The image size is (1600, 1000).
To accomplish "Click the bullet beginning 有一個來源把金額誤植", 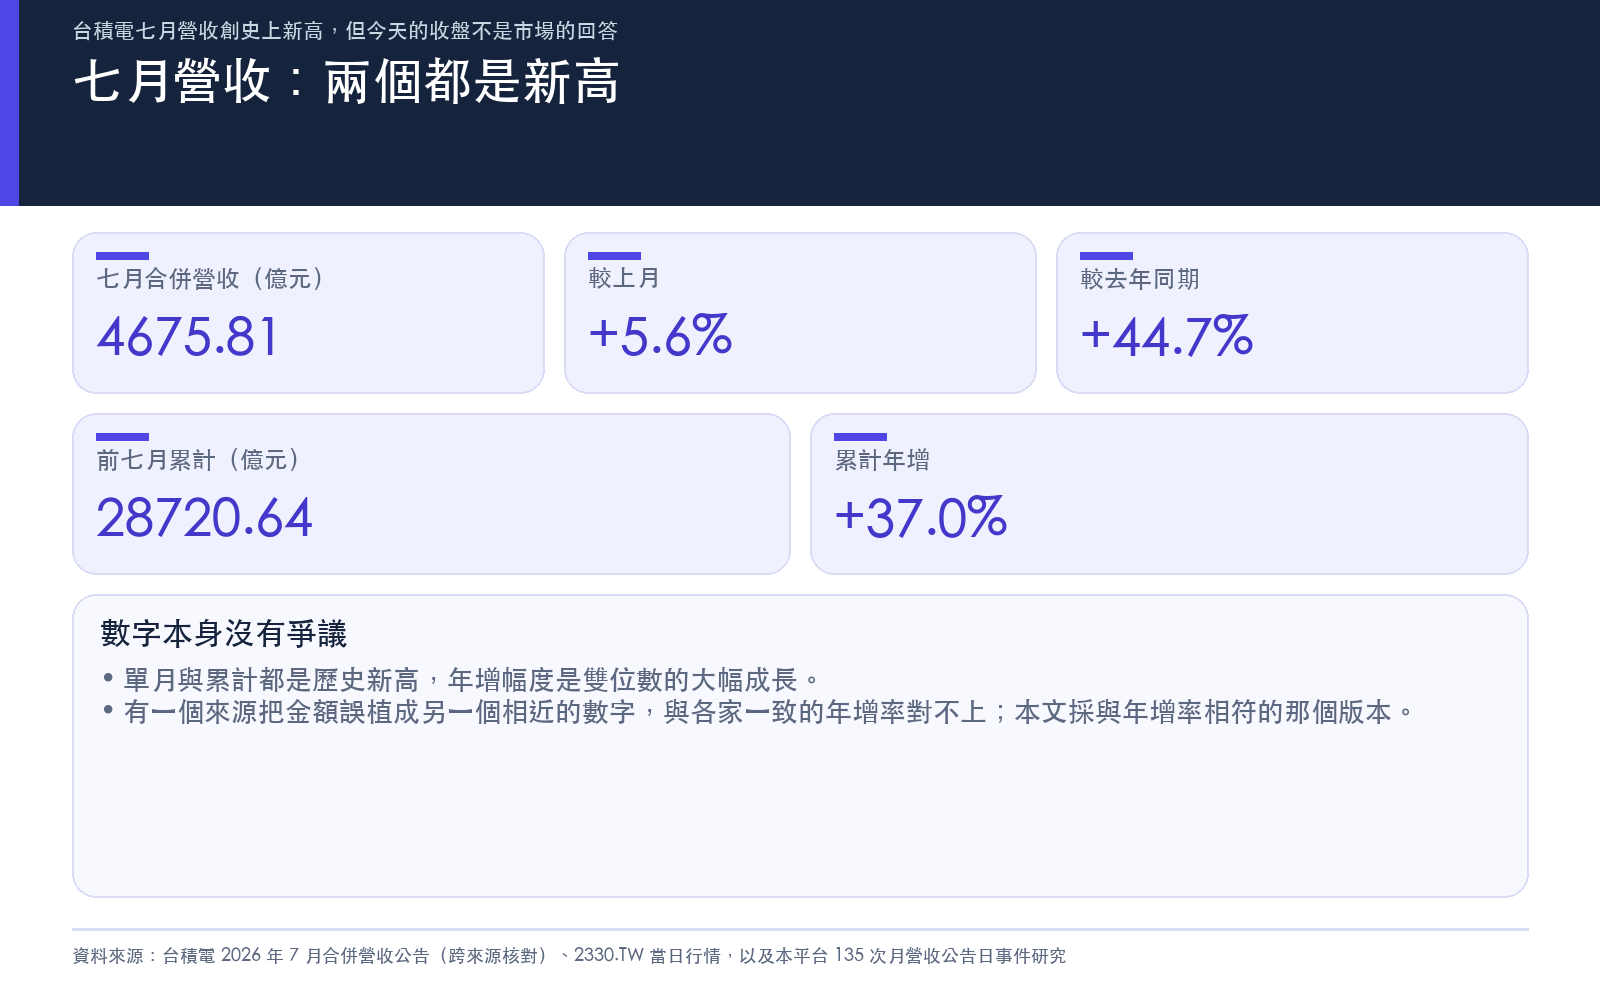I will click(x=758, y=712).
